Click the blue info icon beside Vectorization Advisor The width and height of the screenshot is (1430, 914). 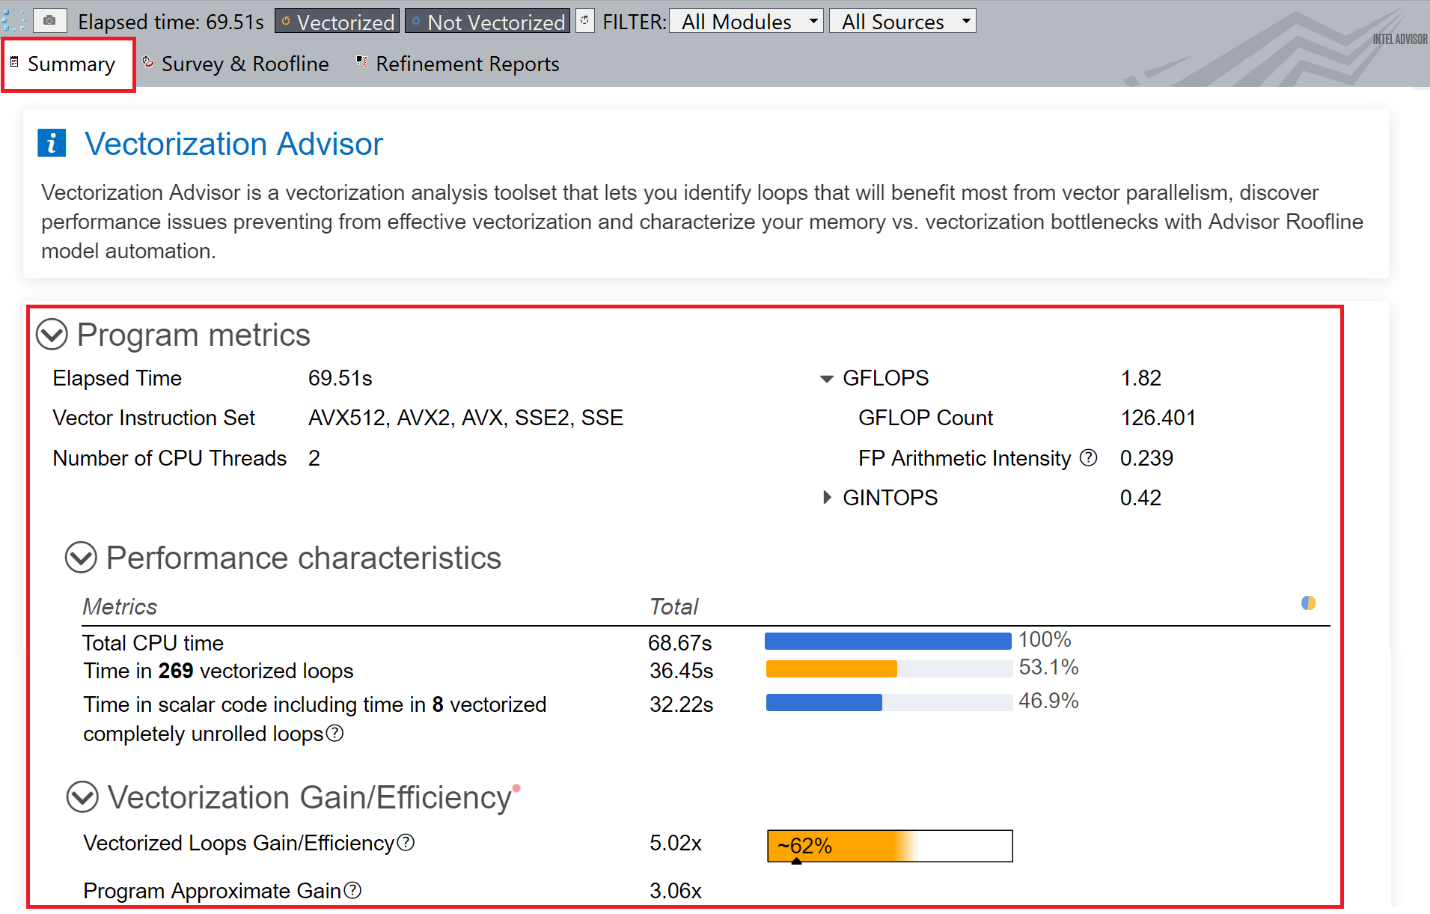(52, 143)
